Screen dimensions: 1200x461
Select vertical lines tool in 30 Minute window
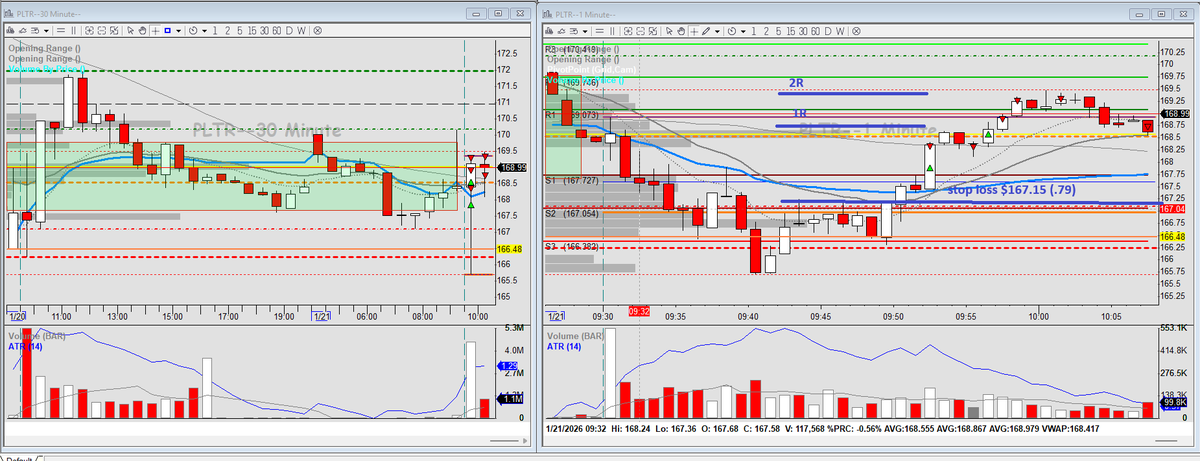(73, 31)
